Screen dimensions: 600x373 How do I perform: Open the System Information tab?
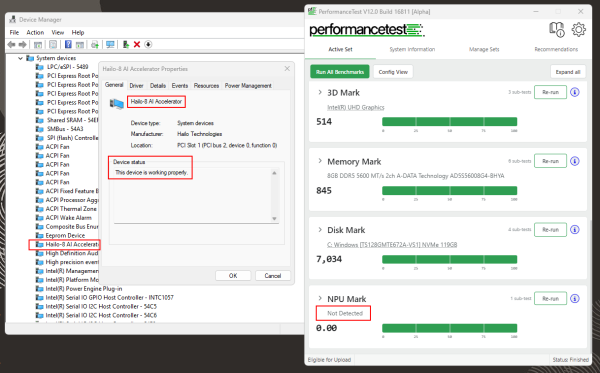pos(412,49)
